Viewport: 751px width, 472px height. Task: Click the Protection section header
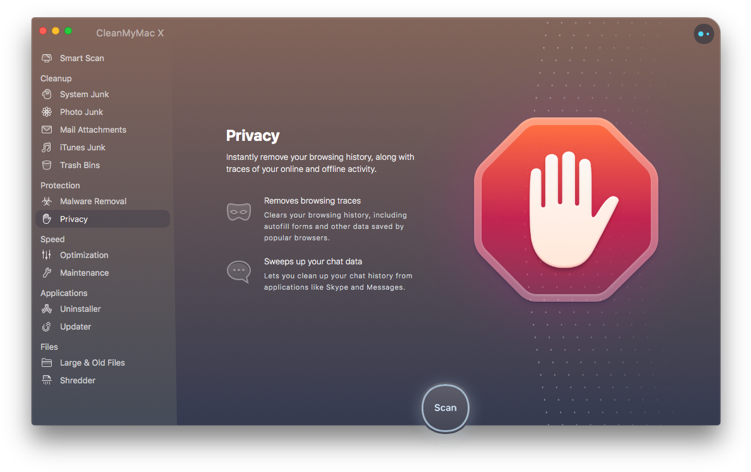pos(60,185)
